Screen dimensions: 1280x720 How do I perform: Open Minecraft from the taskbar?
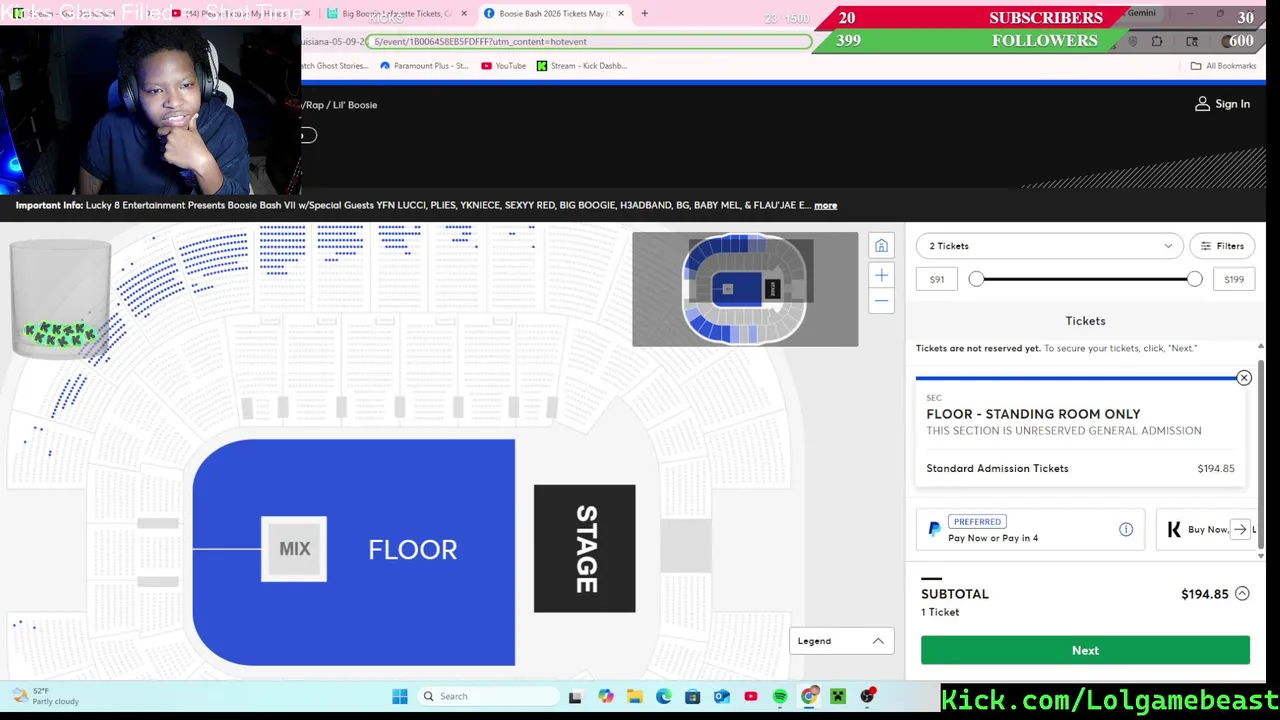(838, 697)
